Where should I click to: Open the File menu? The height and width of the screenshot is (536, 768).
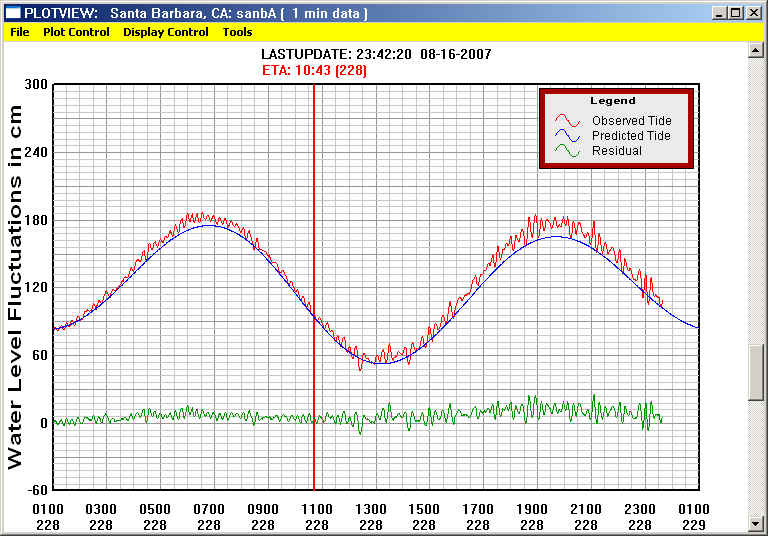(19, 32)
